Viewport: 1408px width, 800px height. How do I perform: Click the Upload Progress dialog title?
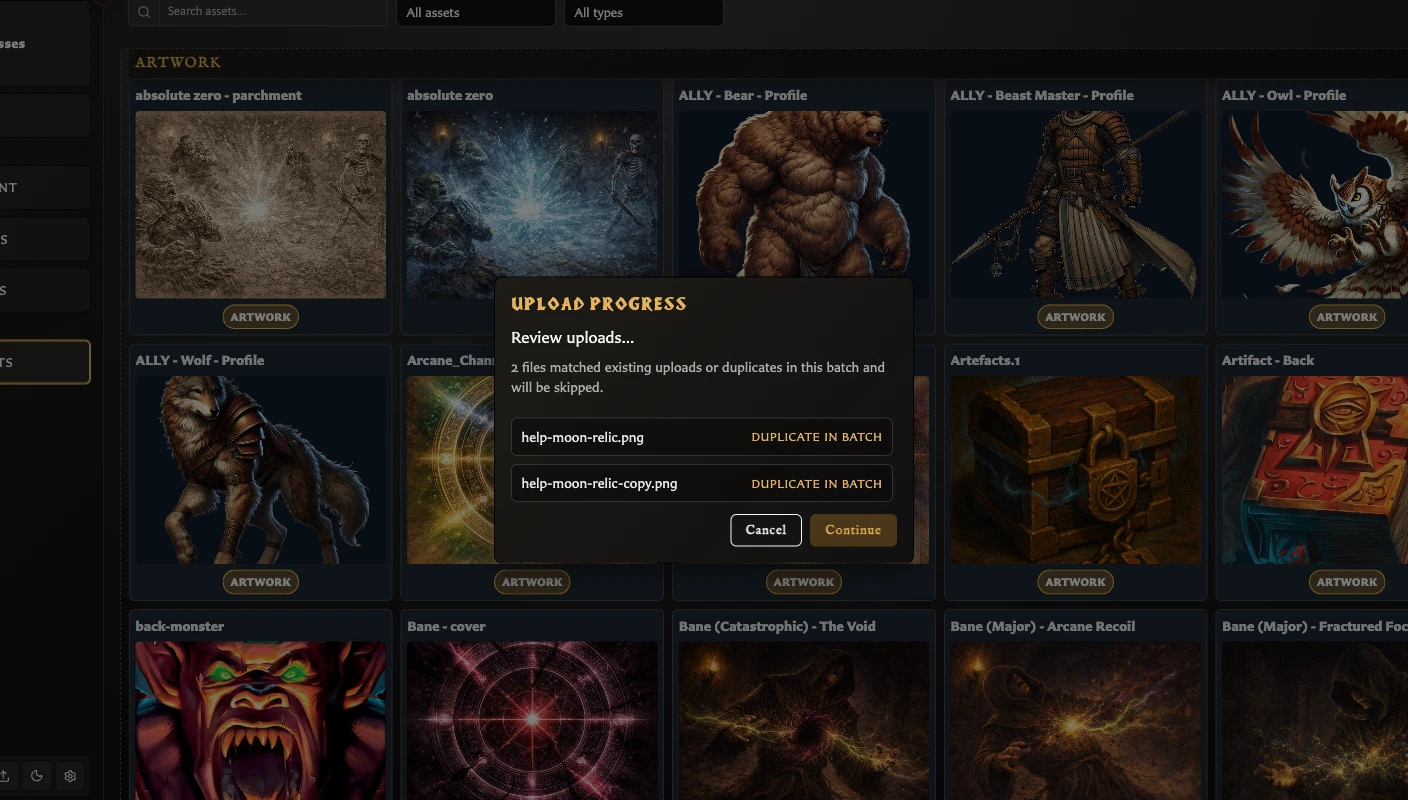point(599,304)
